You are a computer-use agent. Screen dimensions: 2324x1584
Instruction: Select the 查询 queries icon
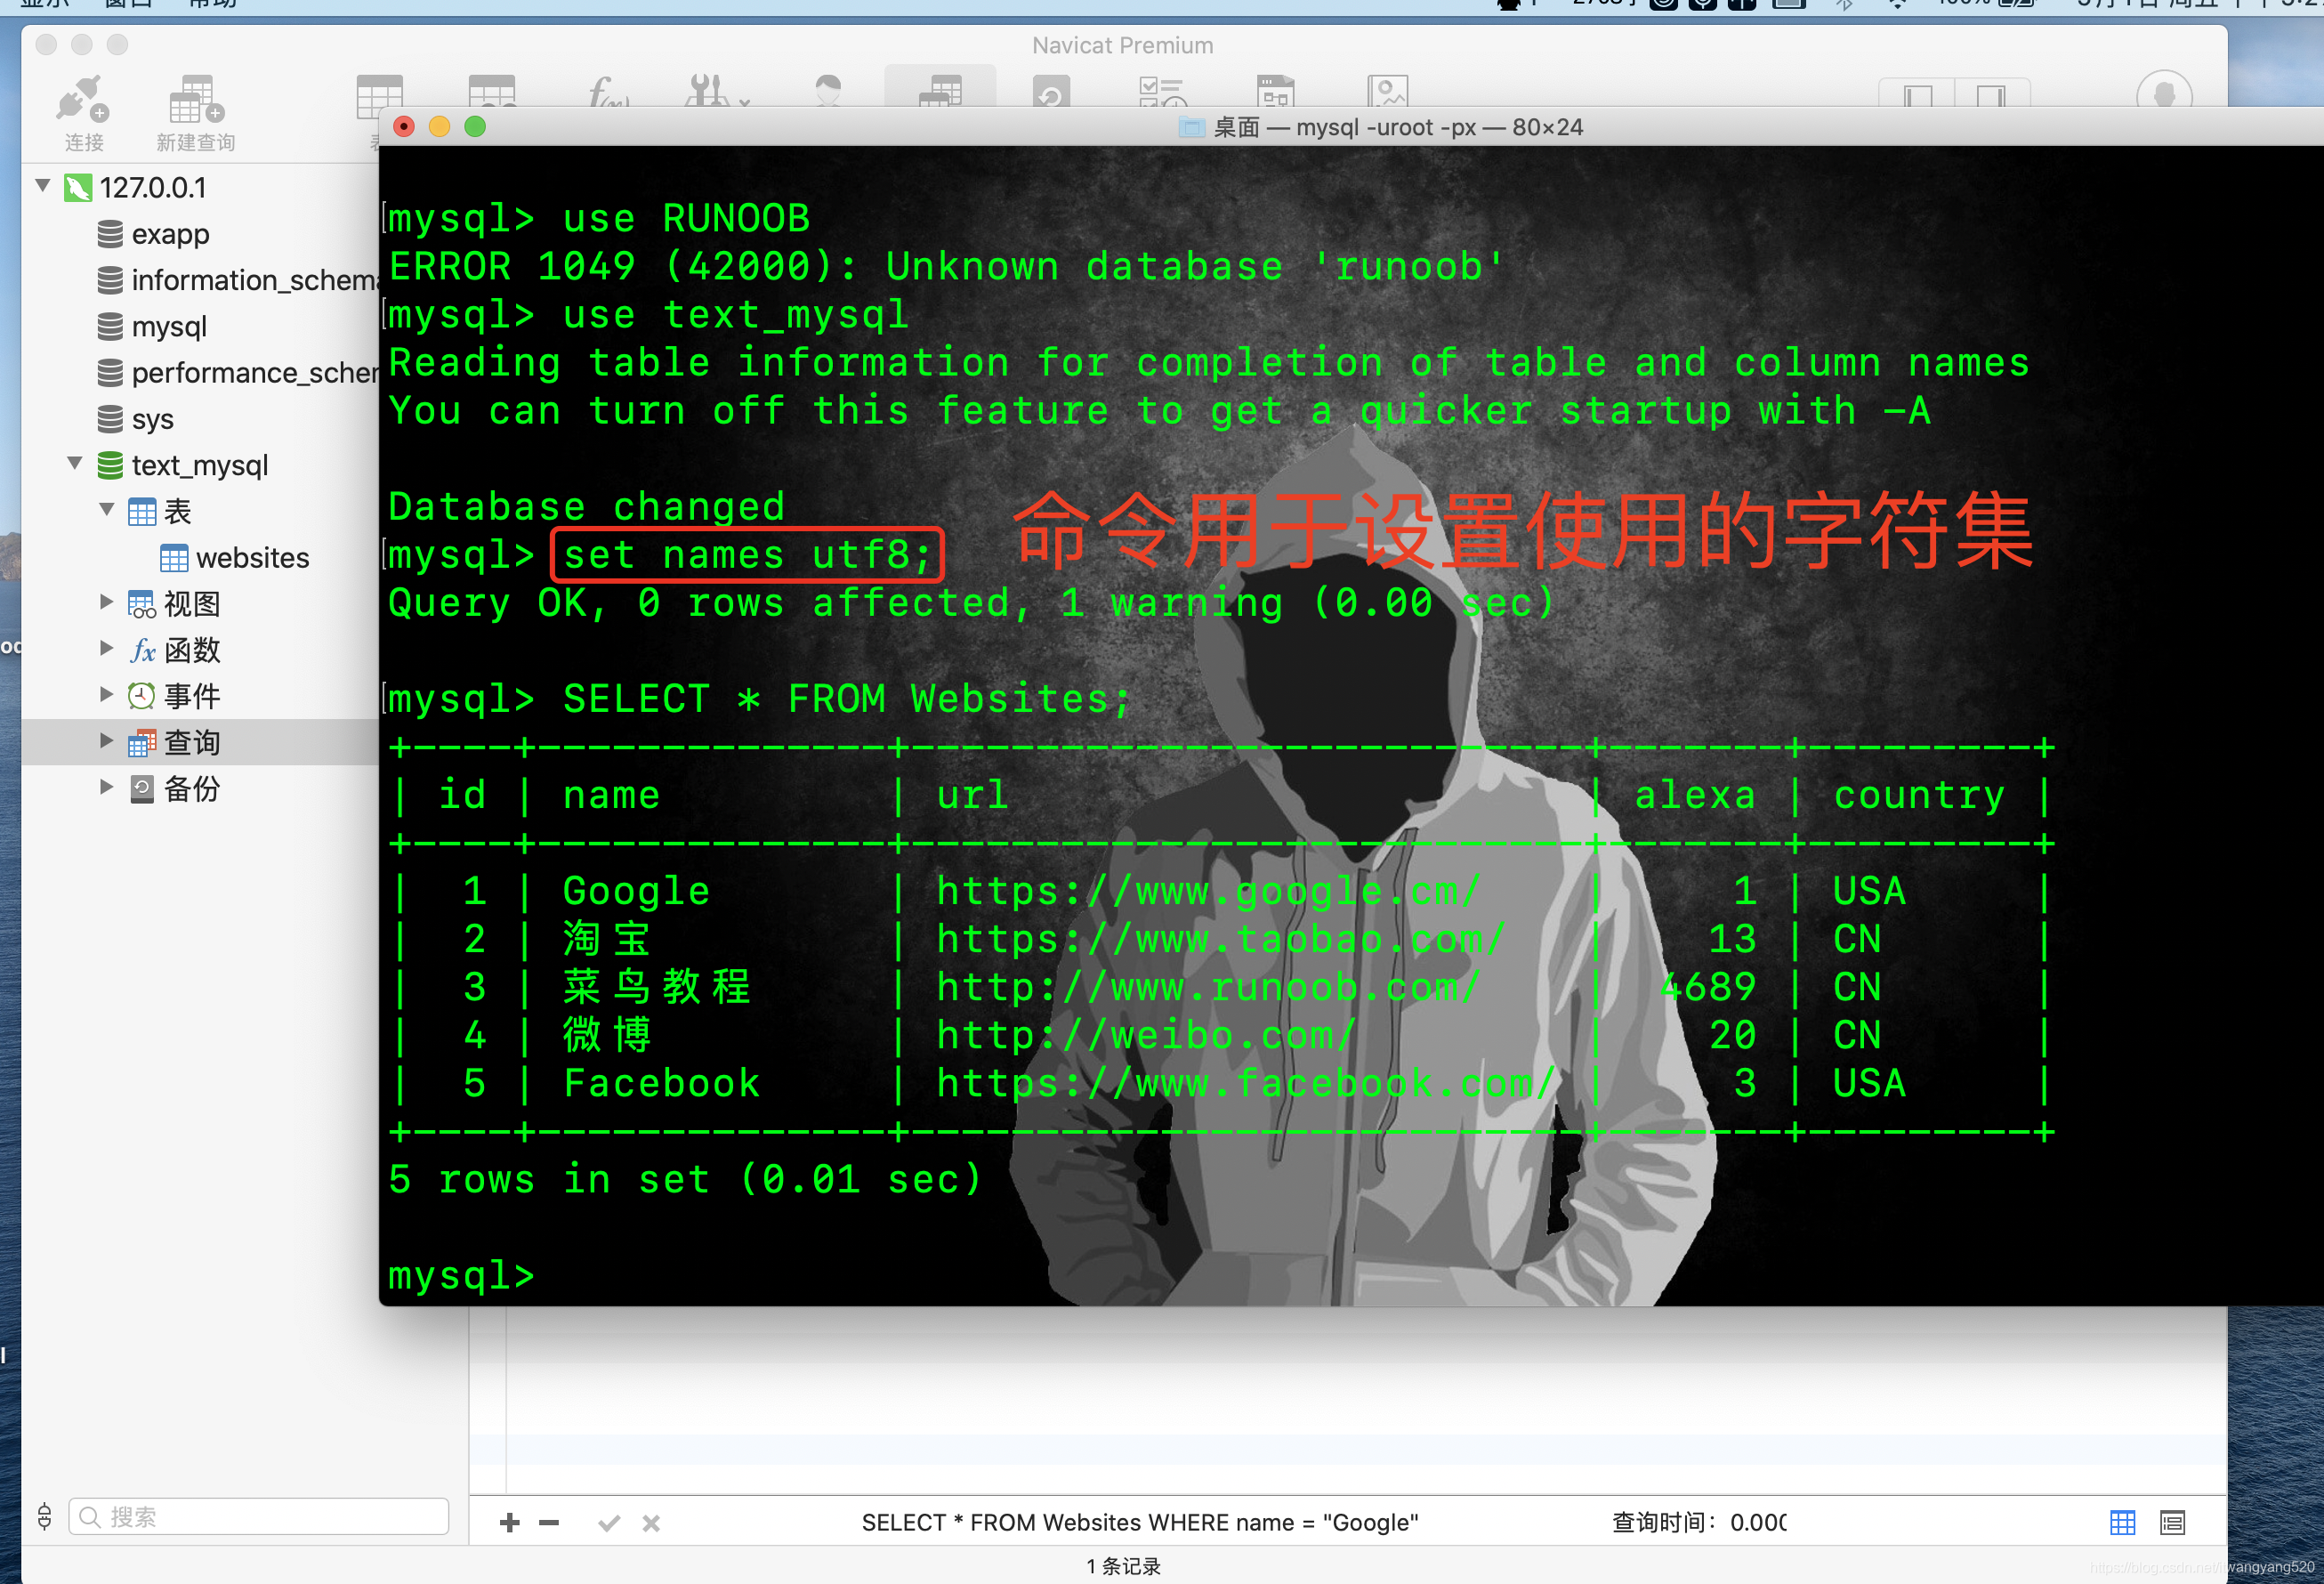[x=142, y=743]
